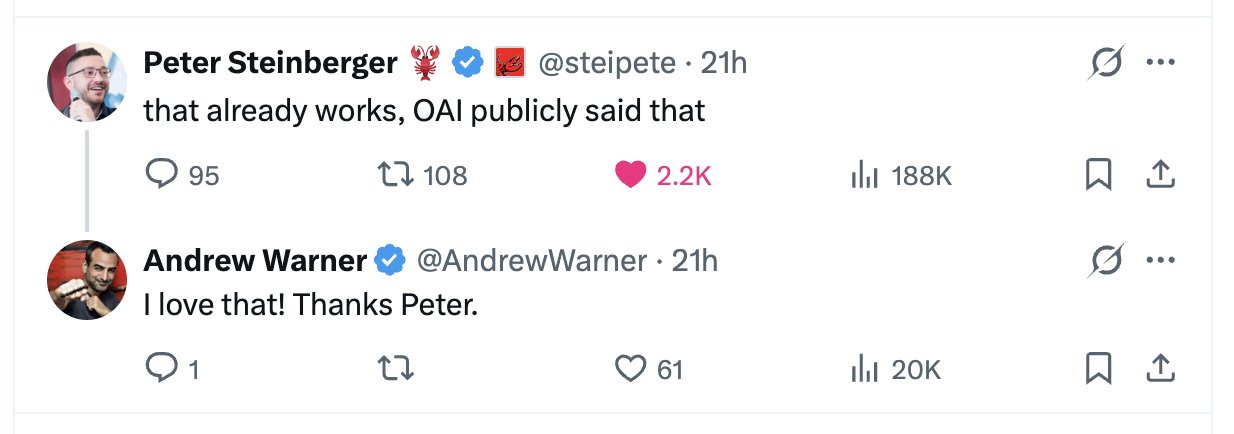Share Peter Steinberger's tweet
This screenshot has width=1234, height=434.
tap(1159, 176)
